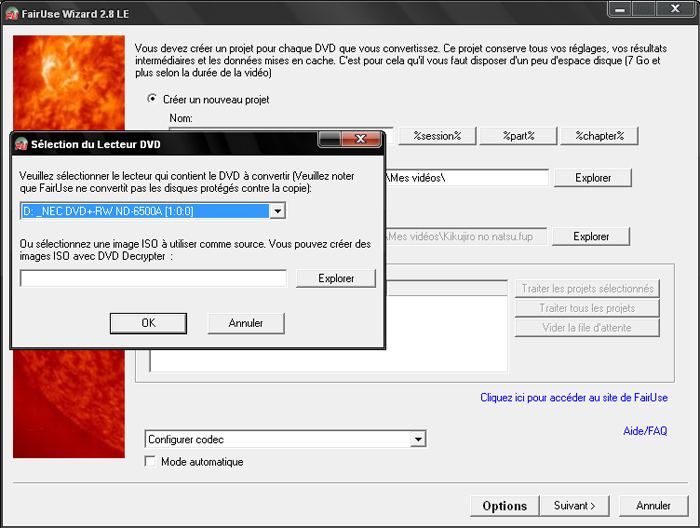Click the FairUse Wizard title bar icon
700x528 pixels.
pos(12,14)
